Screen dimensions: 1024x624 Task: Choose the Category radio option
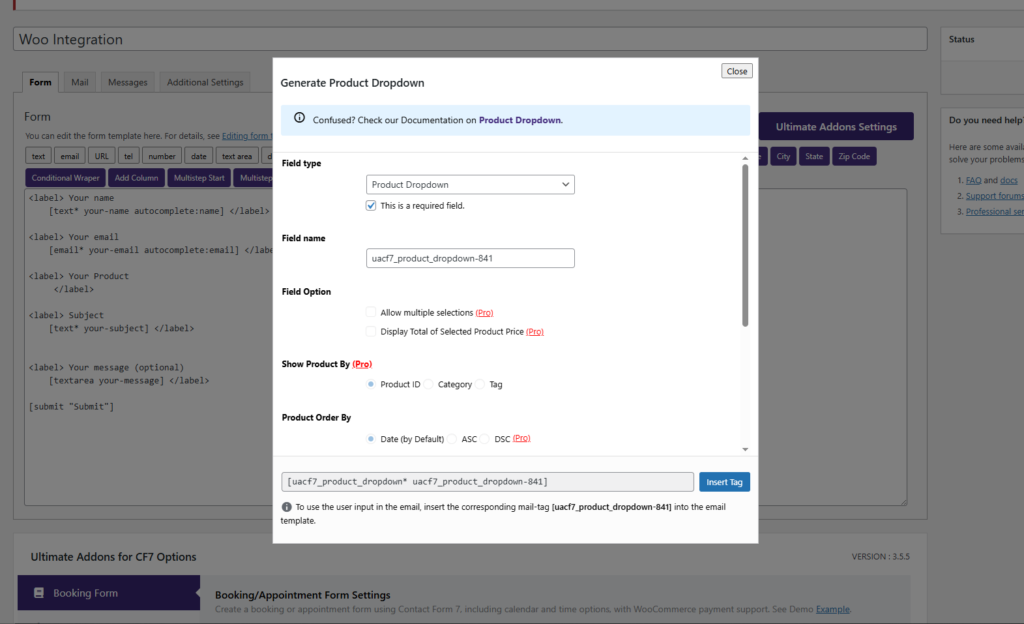[x=428, y=384]
